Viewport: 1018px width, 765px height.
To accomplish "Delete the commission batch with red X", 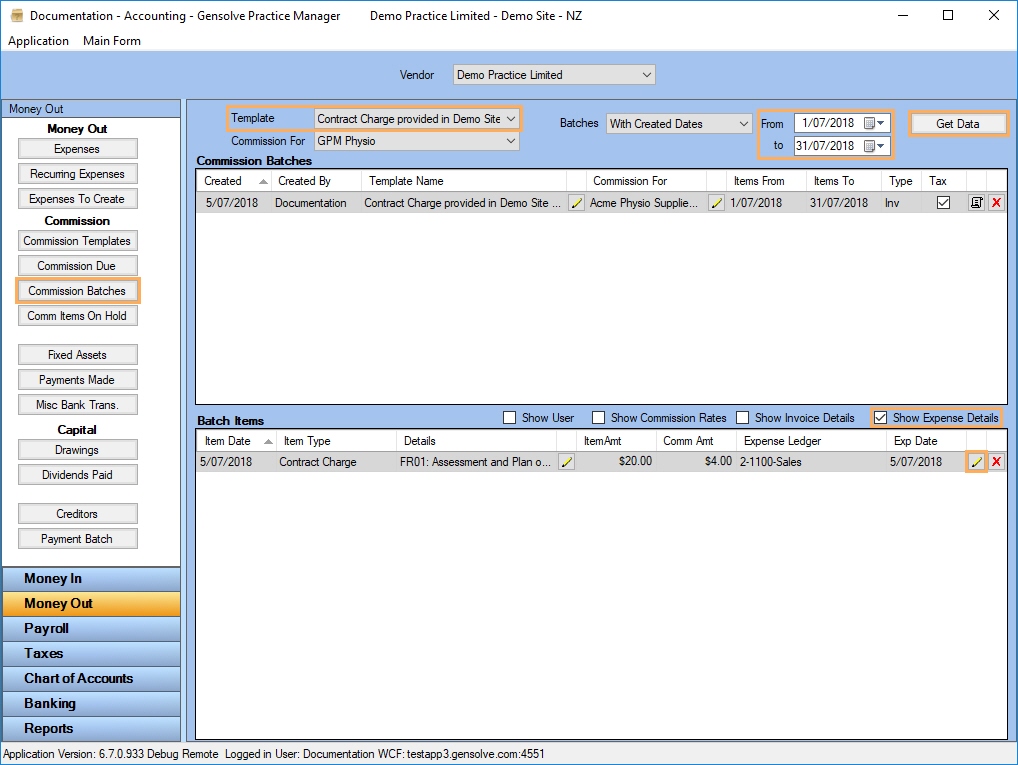I will click(x=996, y=203).
